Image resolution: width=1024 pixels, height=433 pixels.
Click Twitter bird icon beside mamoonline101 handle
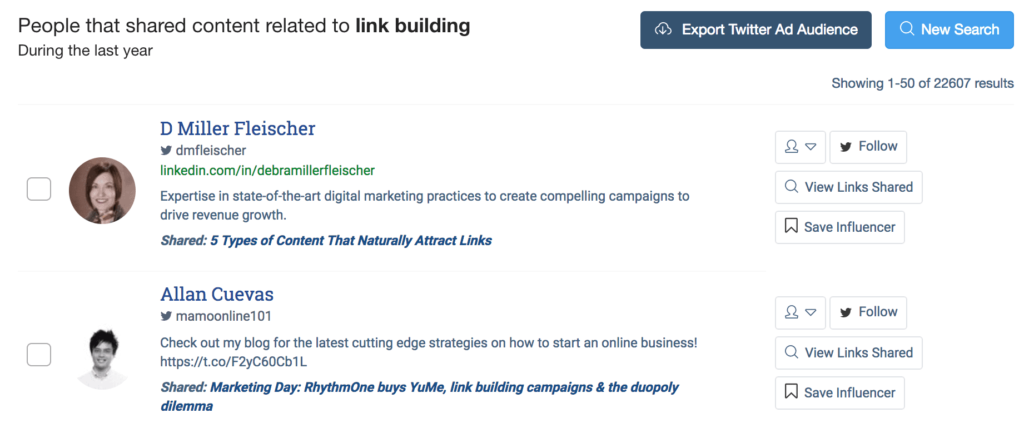pyautogui.click(x=166, y=316)
